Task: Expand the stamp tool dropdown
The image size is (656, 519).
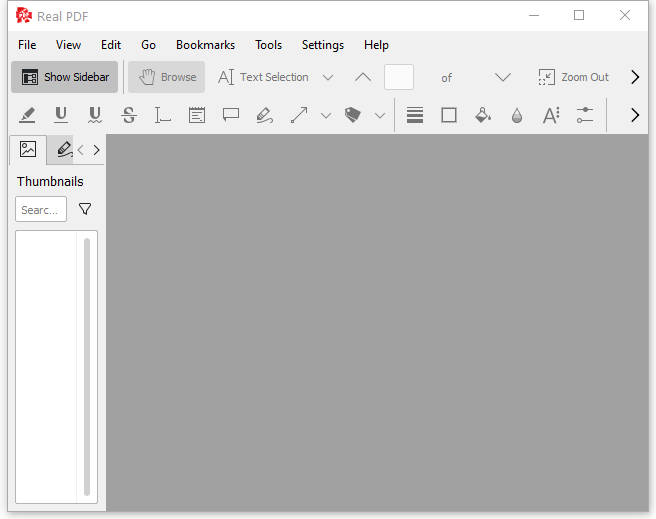Action: [380, 115]
